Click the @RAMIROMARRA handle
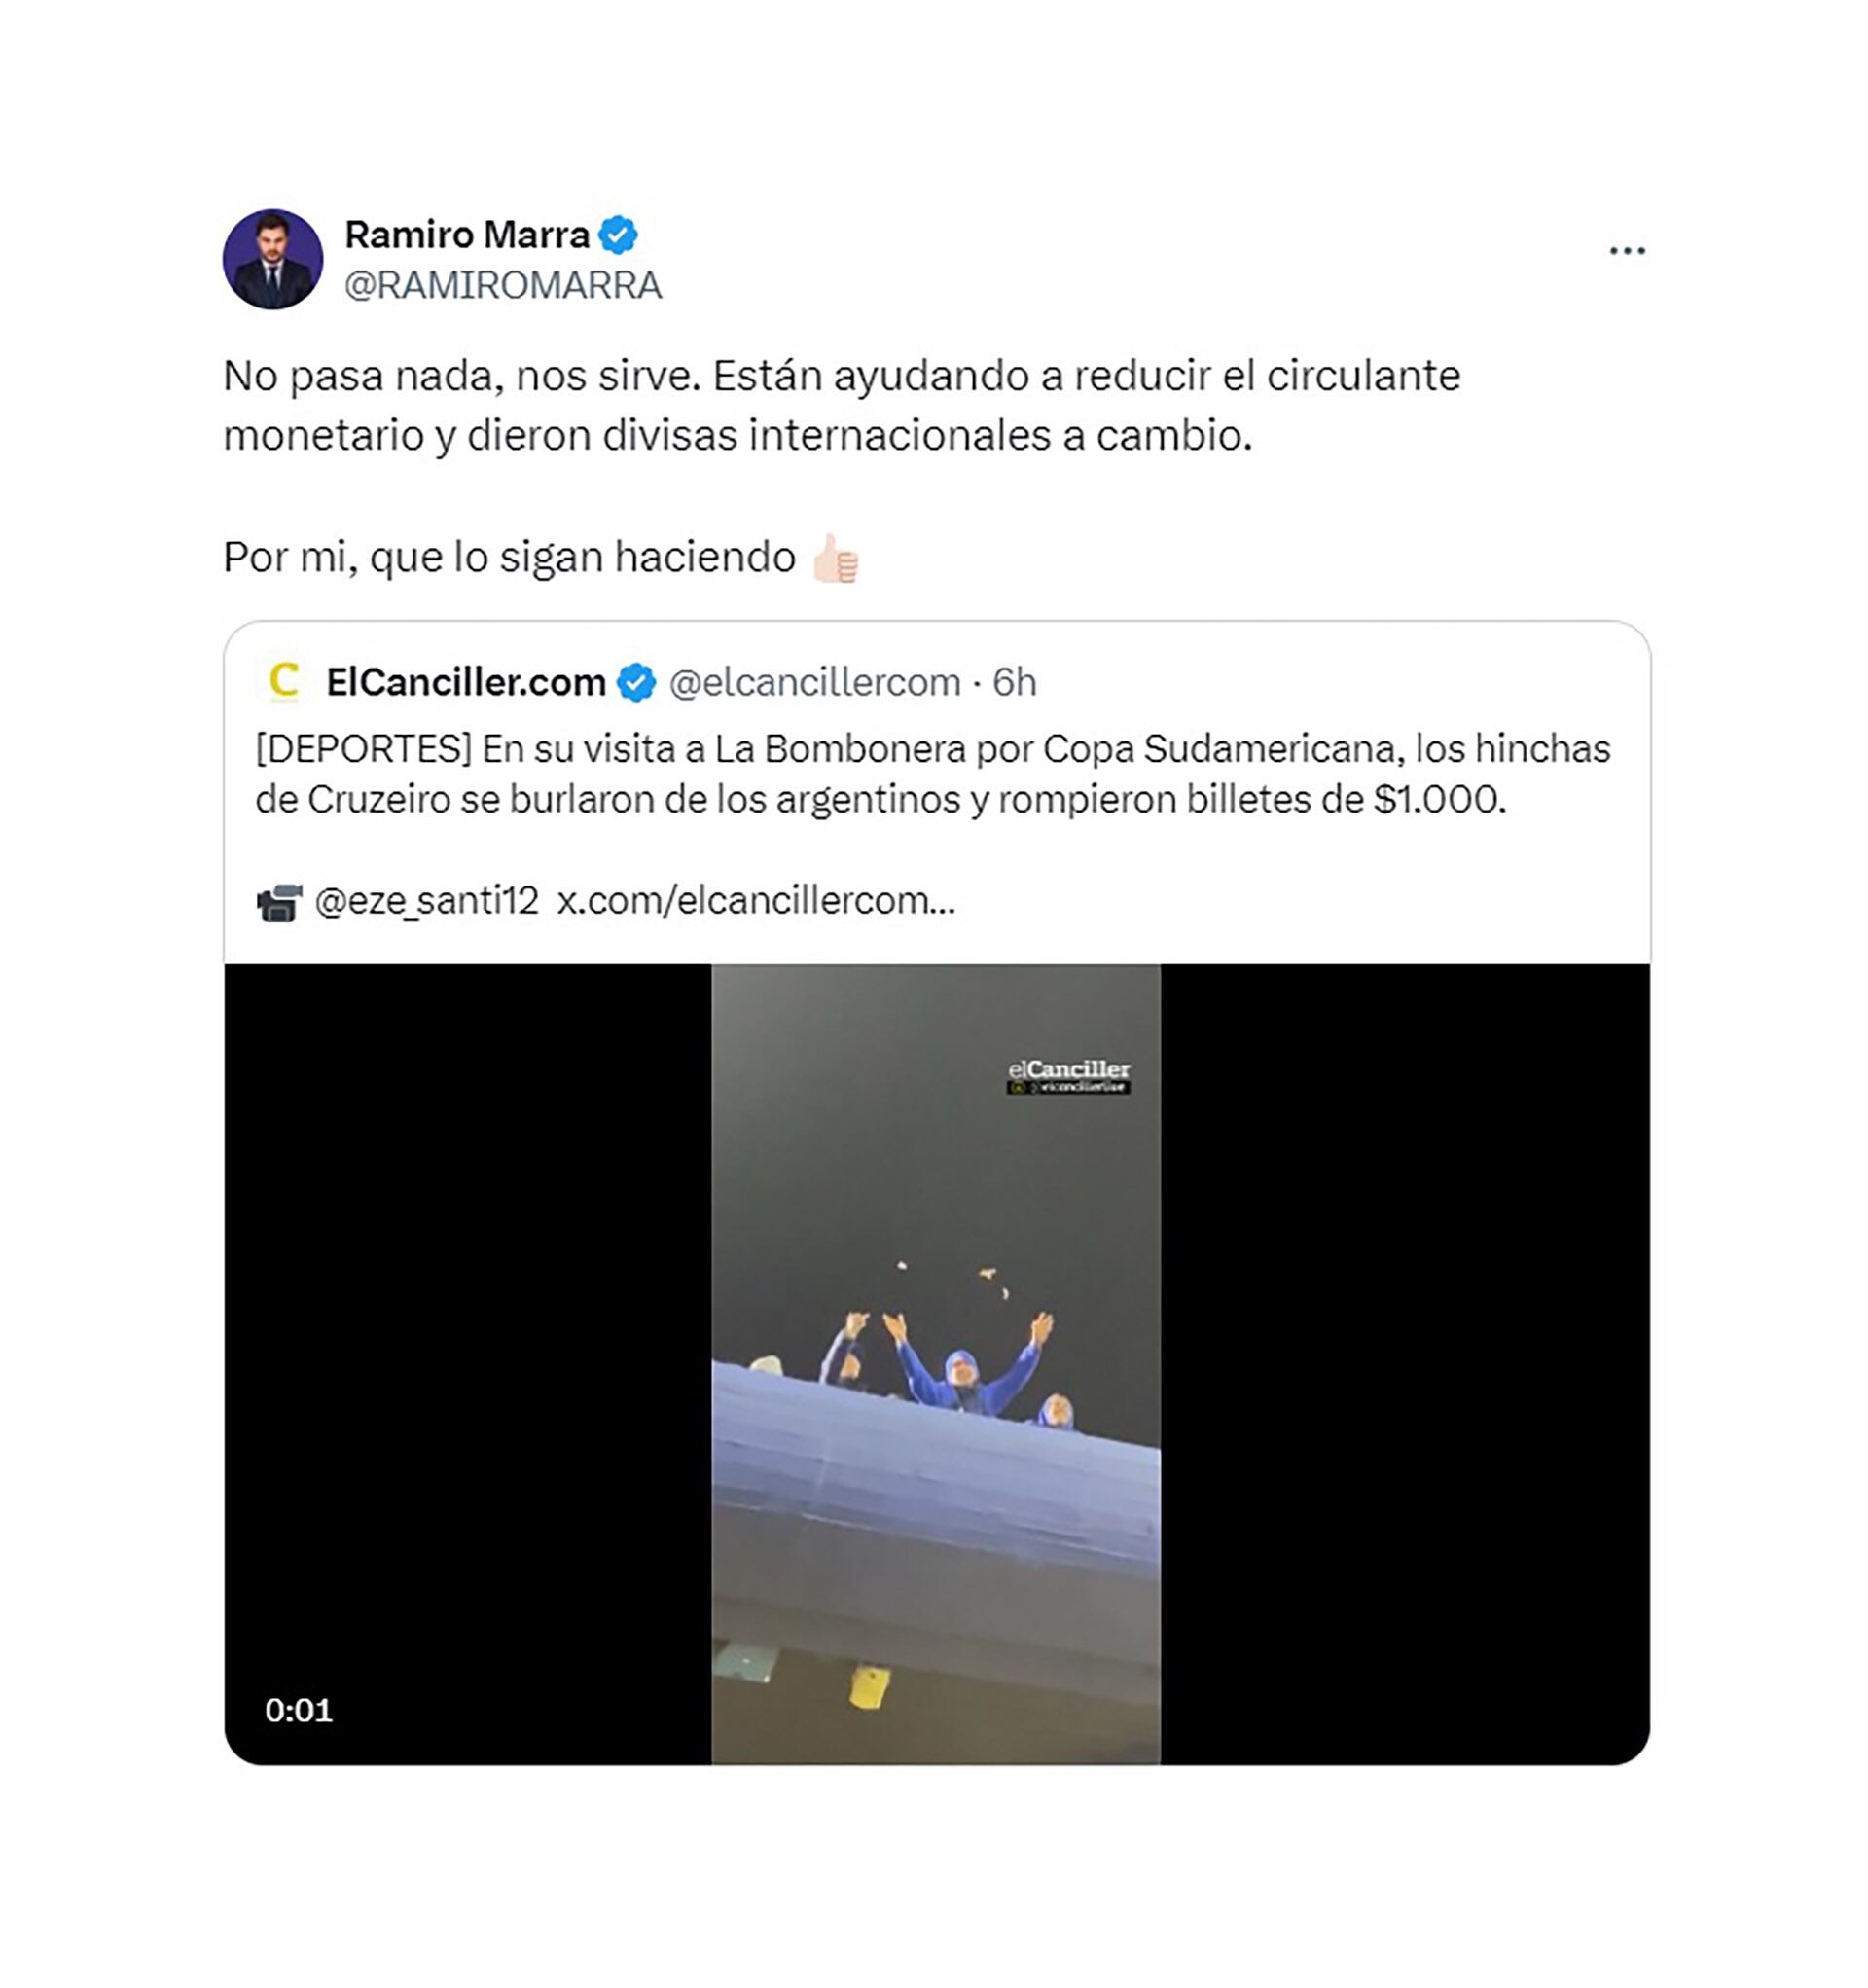Image resolution: width=1868 pixels, height=1988 pixels. click(x=503, y=286)
